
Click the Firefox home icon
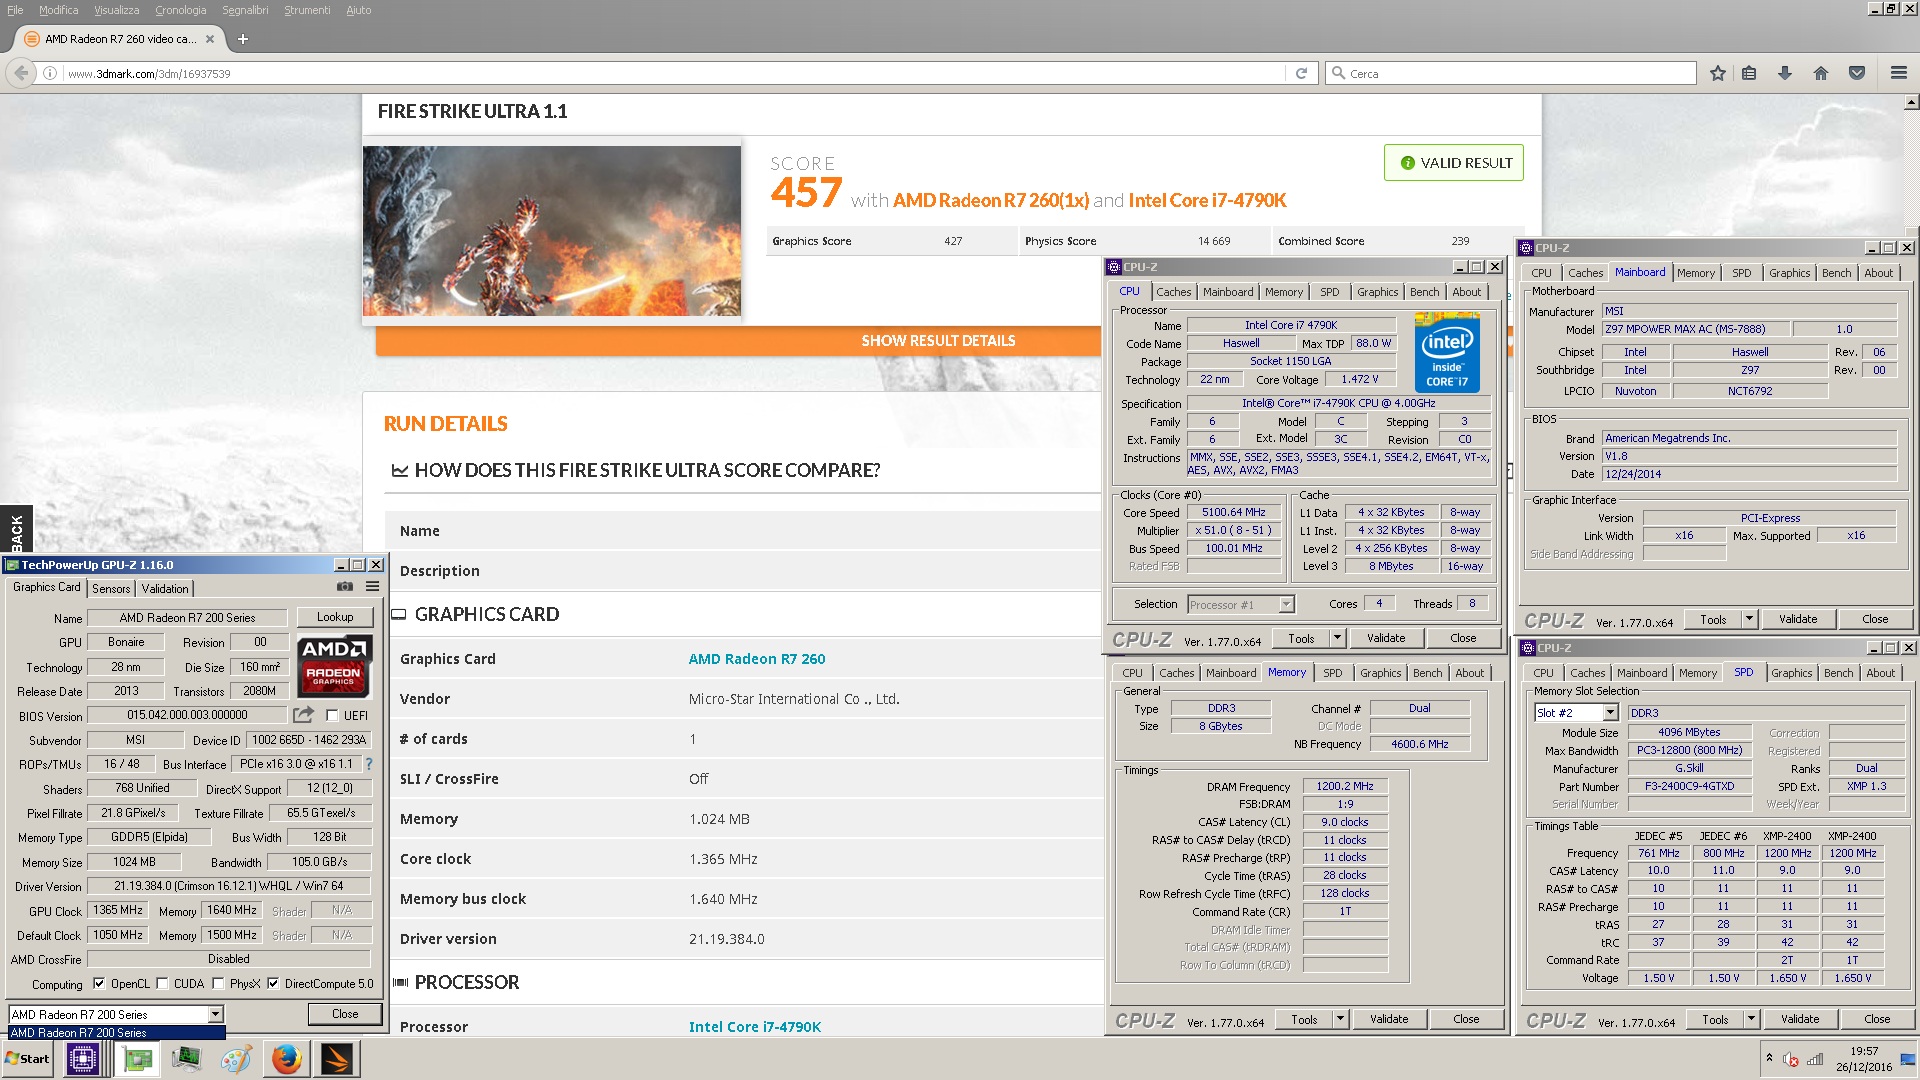pyautogui.click(x=1821, y=73)
